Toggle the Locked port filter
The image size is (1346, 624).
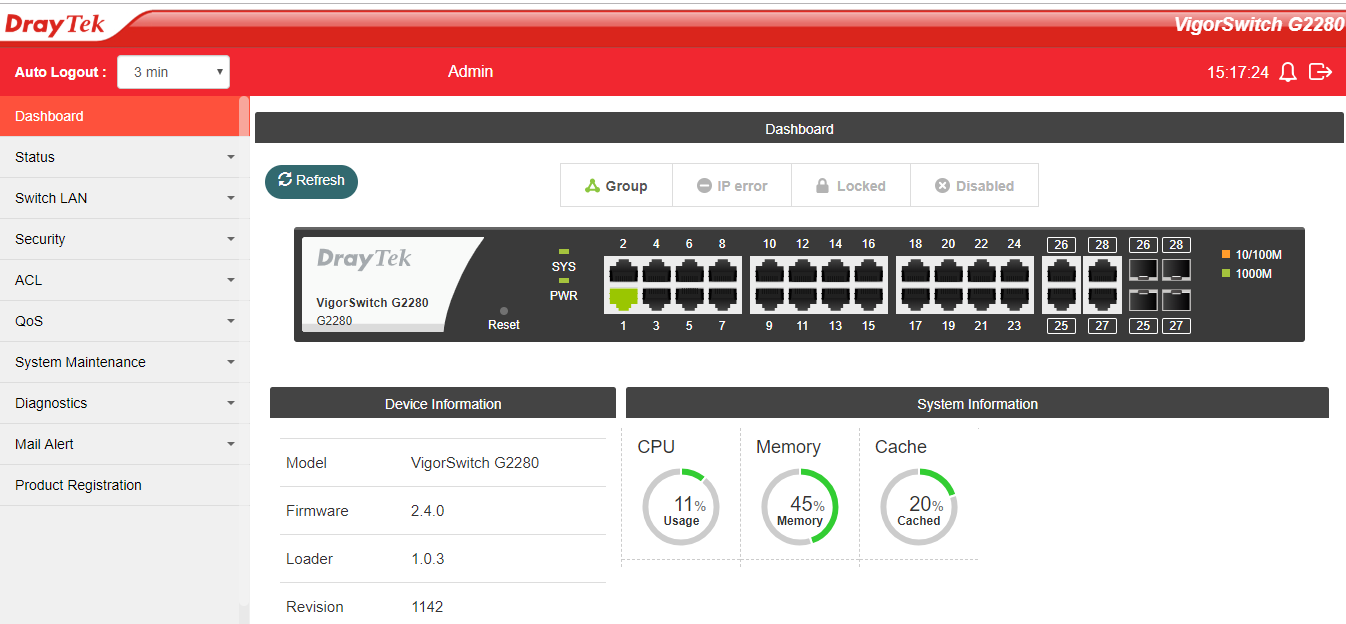[851, 185]
